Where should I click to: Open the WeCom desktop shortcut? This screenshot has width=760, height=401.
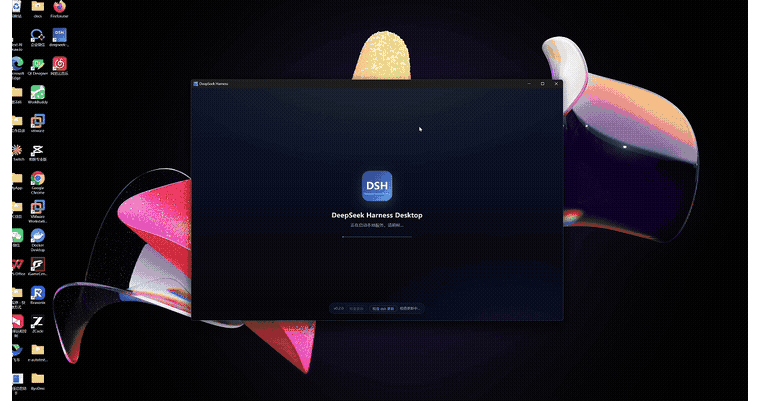[x=38, y=38]
